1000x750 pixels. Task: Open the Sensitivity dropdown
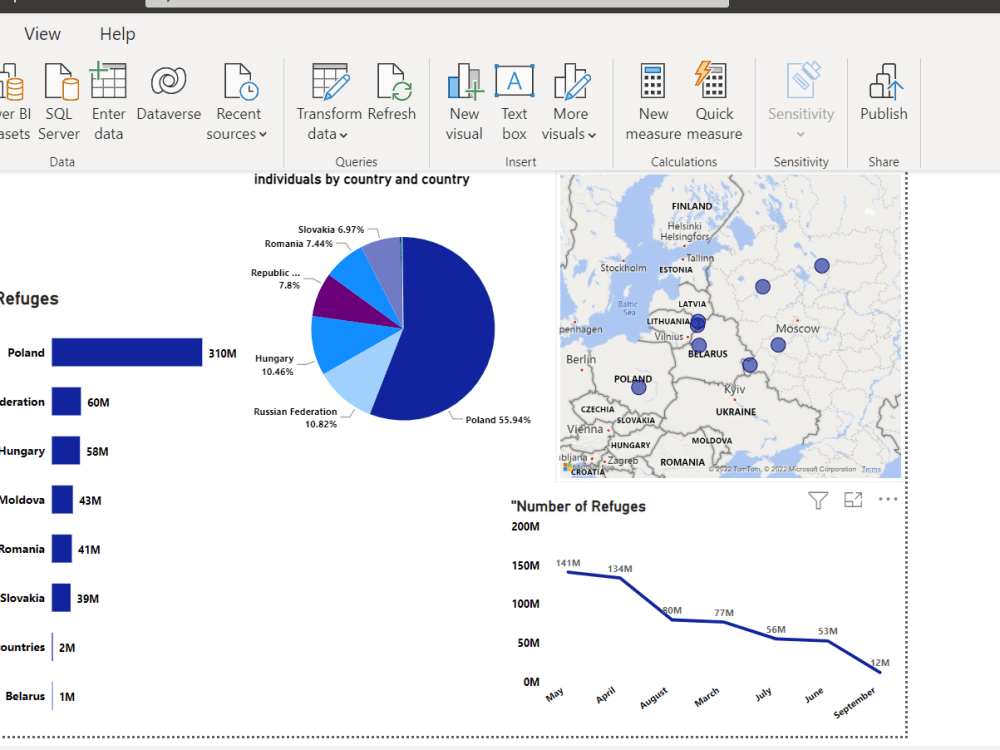pos(801,102)
